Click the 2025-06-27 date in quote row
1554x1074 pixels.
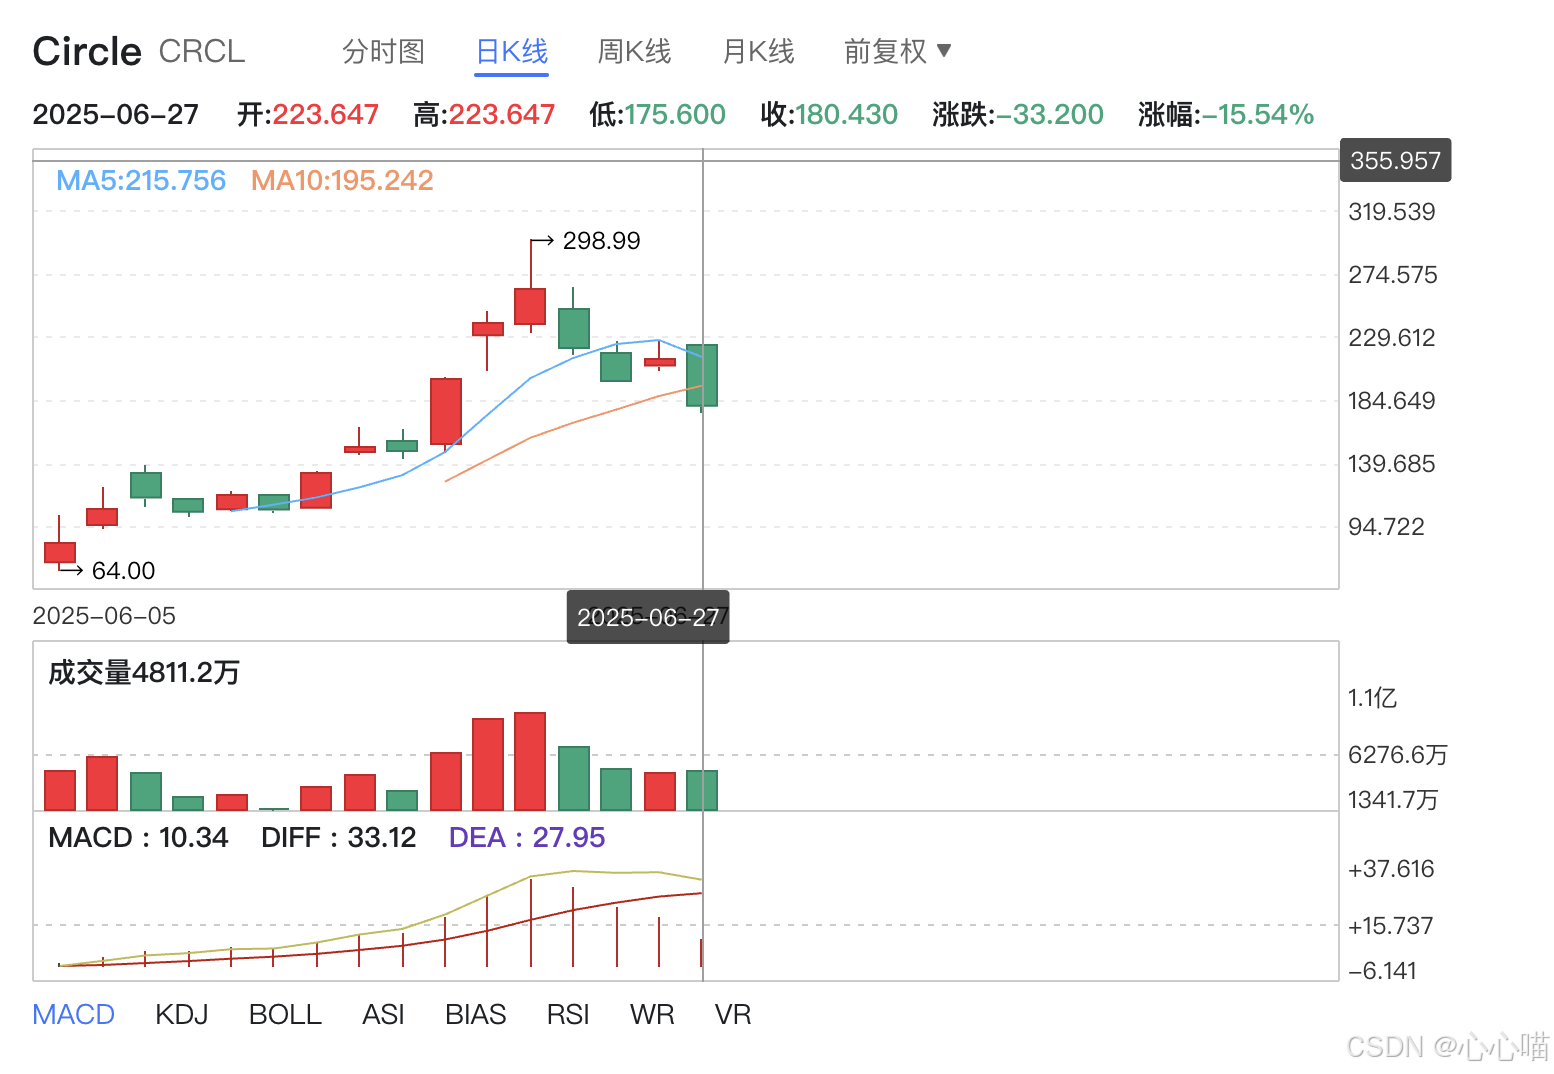[116, 115]
